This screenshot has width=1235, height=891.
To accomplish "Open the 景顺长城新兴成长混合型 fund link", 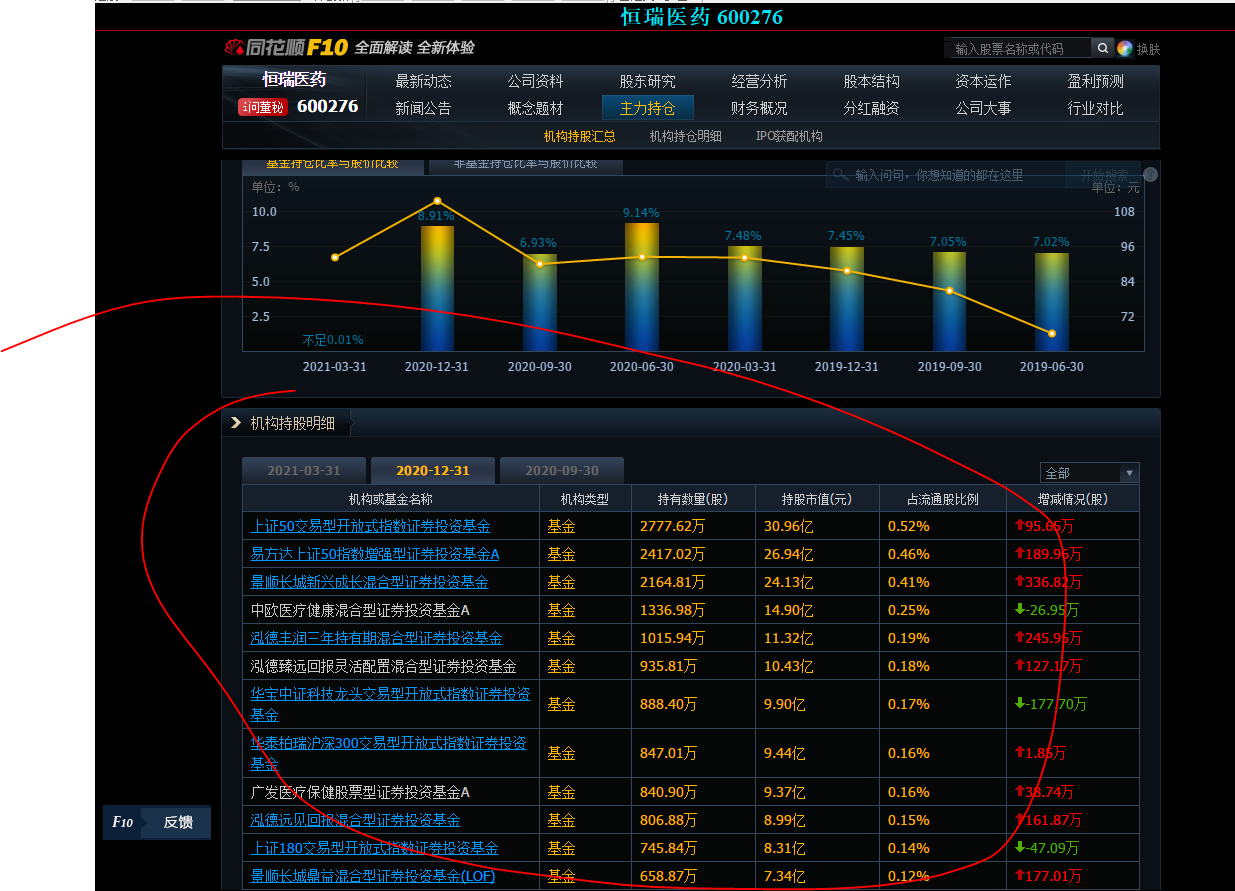I will 370,582.
